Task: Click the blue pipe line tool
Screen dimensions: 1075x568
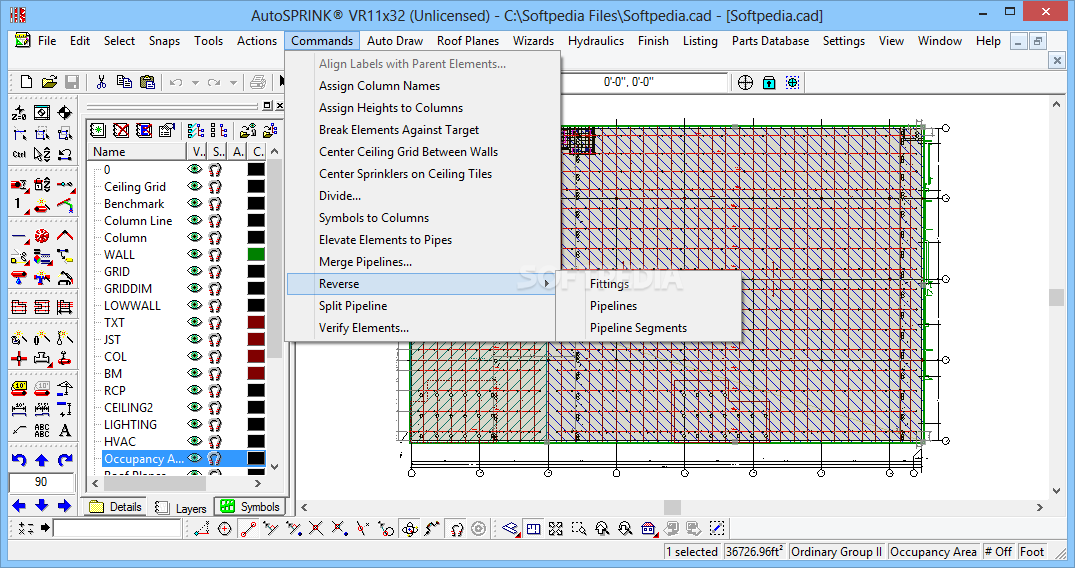Action: (x=19, y=236)
